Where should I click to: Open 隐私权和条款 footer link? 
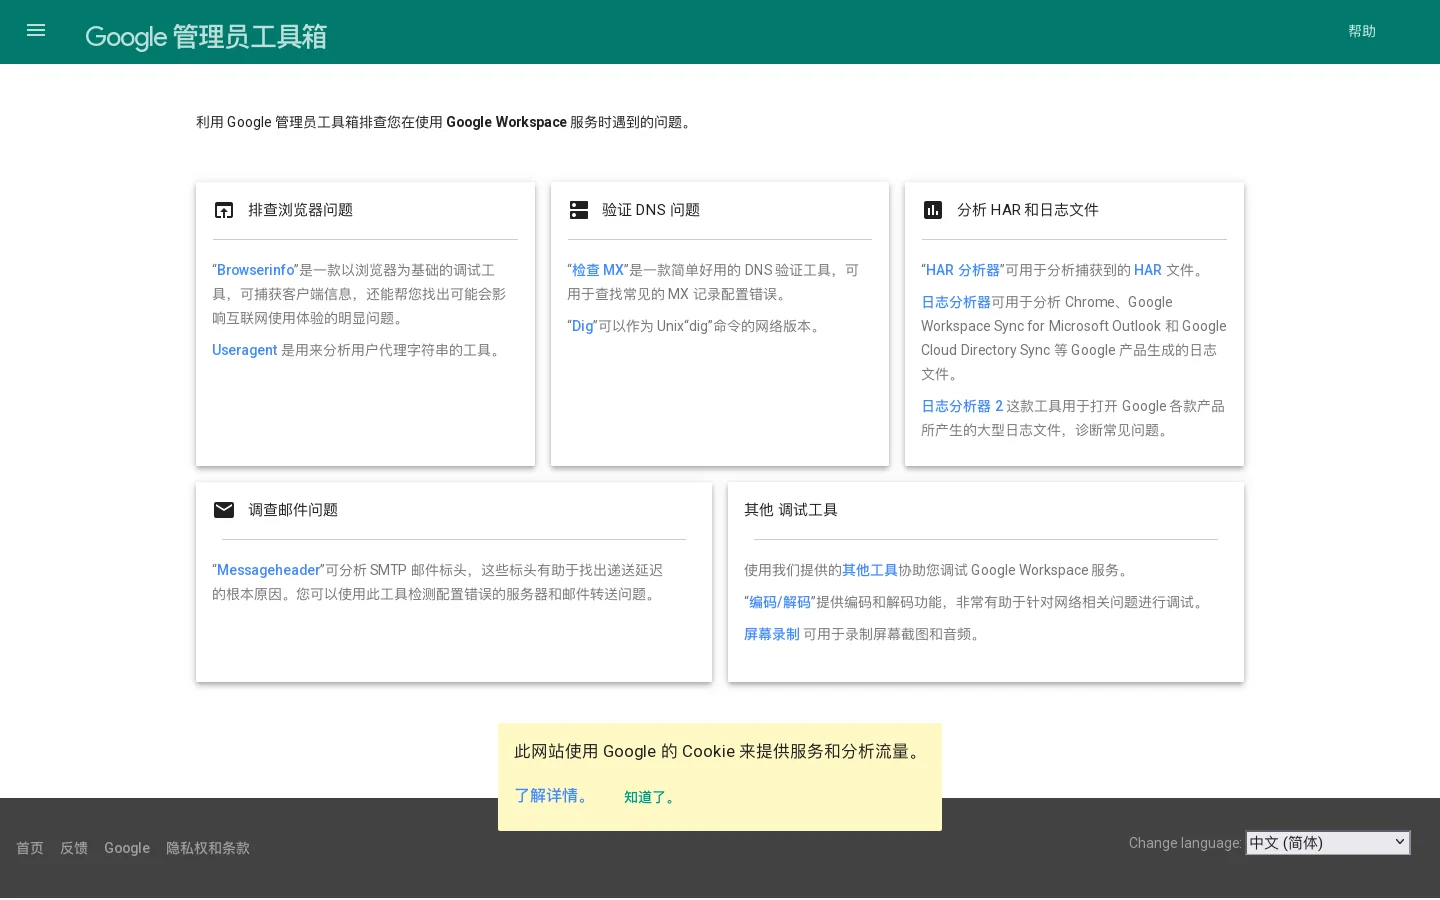(x=208, y=848)
